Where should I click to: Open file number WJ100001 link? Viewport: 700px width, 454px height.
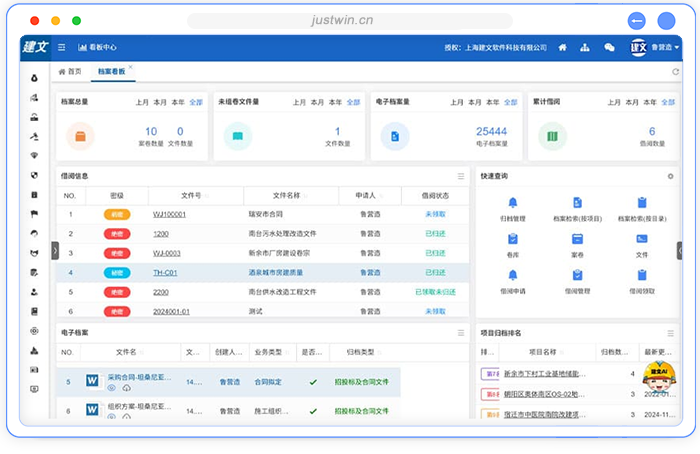click(x=169, y=214)
